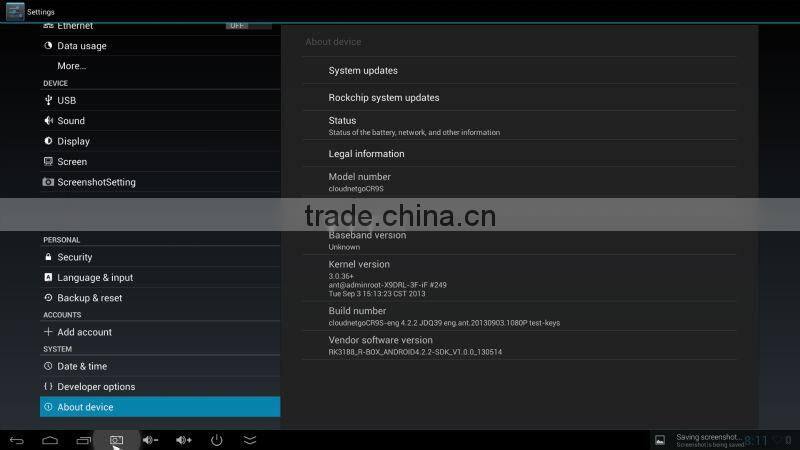Tap the picture icon in notification area
The width and height of the screenshot is (800, 450).
click(660, 440)
